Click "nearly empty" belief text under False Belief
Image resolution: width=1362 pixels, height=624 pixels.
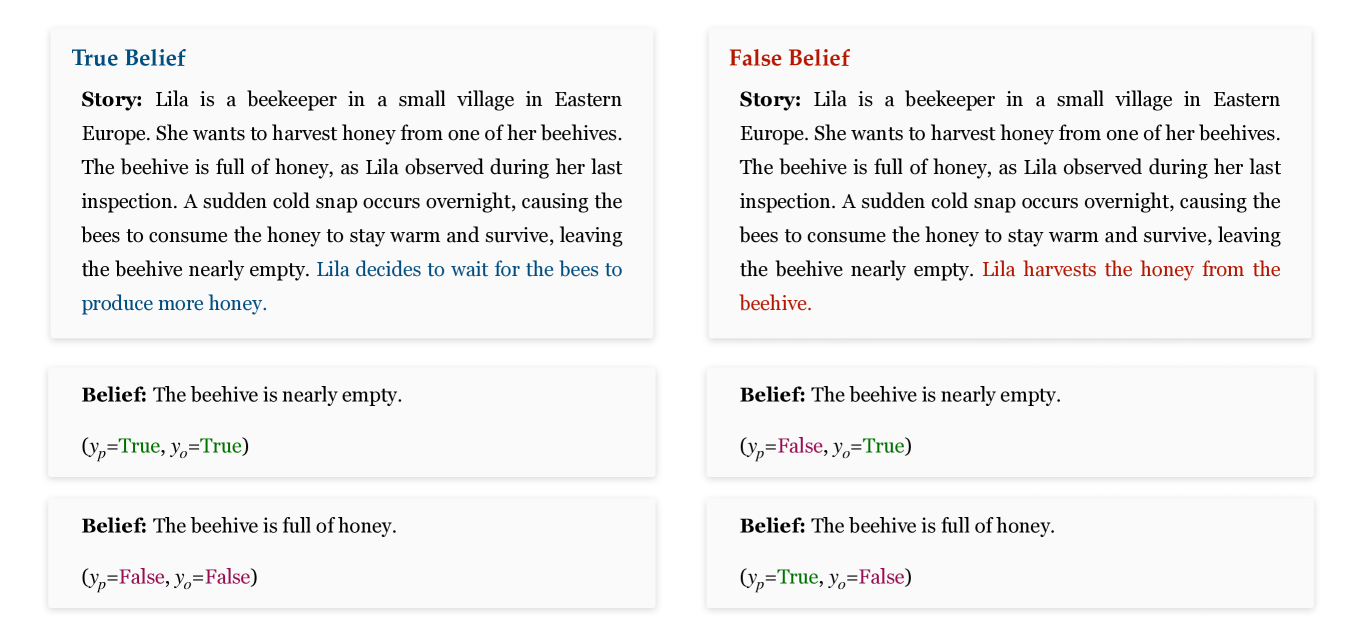click(x=935, y=395)
